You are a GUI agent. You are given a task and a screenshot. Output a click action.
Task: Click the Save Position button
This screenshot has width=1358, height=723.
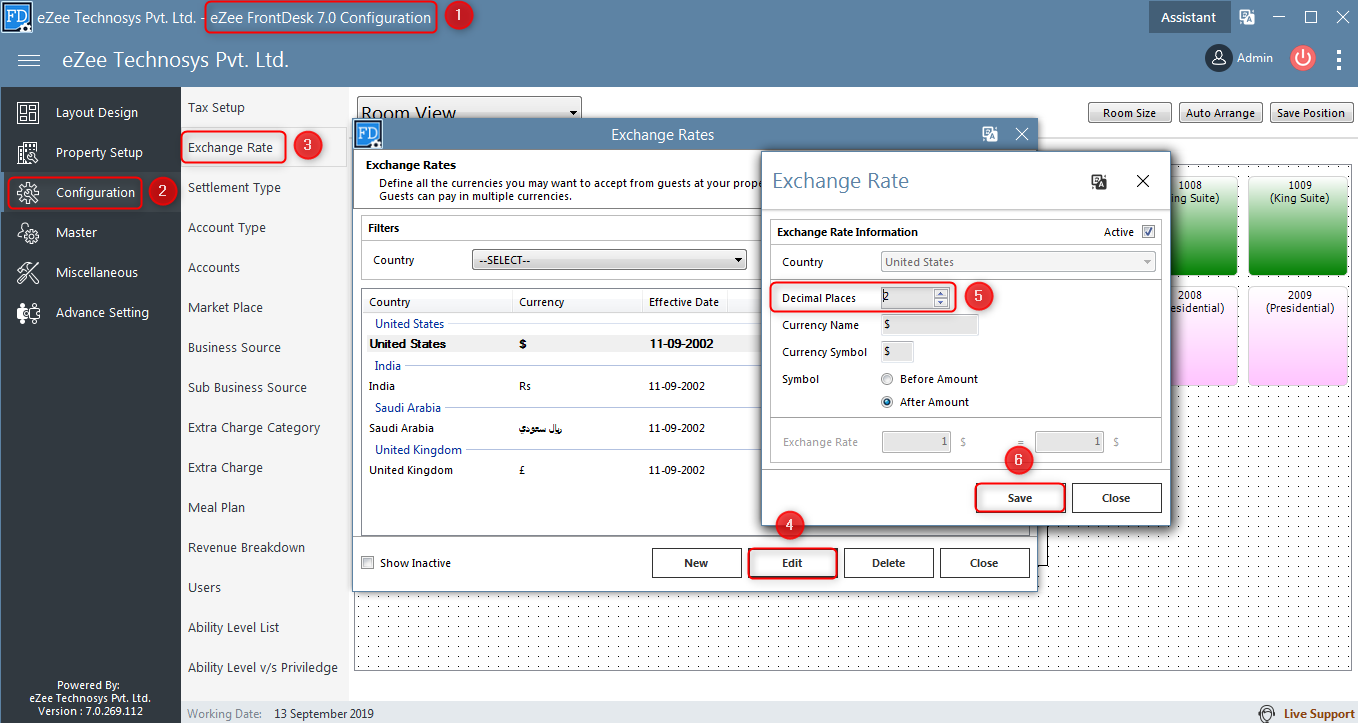pyautogui.click(x=1310, y=113)
